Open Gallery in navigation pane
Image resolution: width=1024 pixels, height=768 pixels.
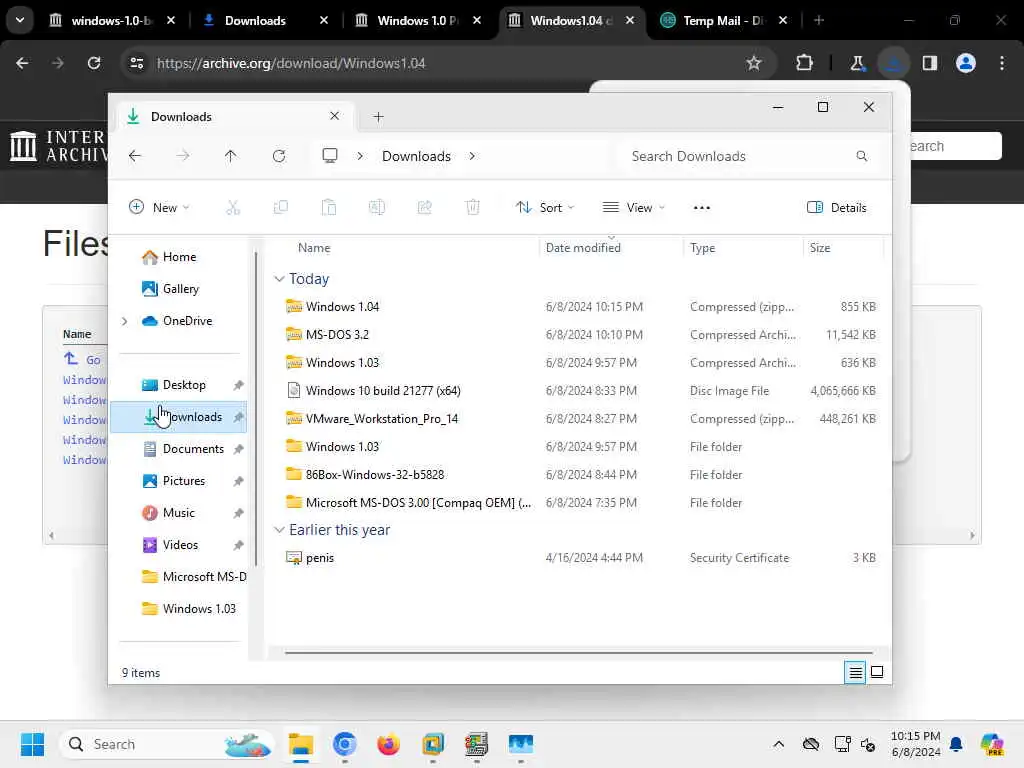170,289
